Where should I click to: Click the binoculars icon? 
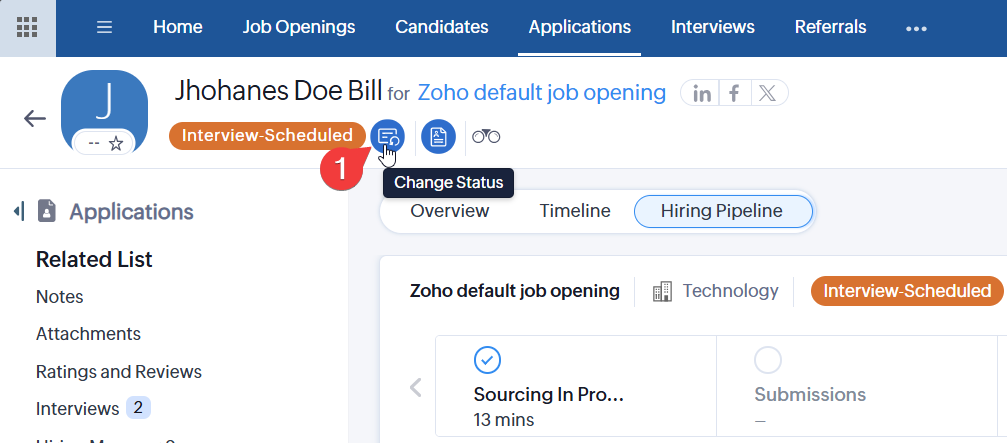point(486,136)
